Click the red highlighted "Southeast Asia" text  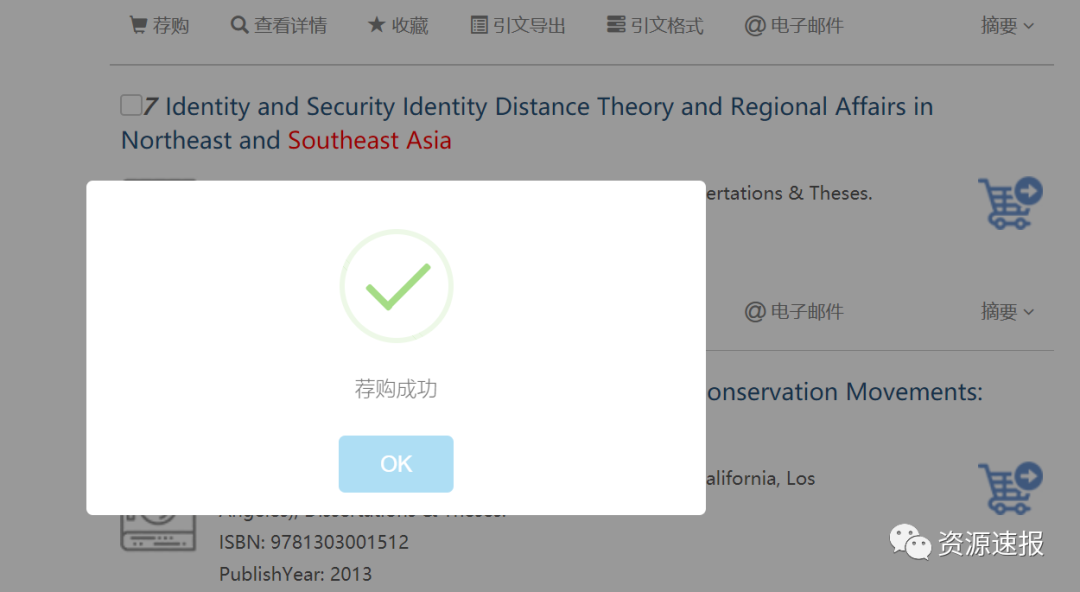pos(369,141)
